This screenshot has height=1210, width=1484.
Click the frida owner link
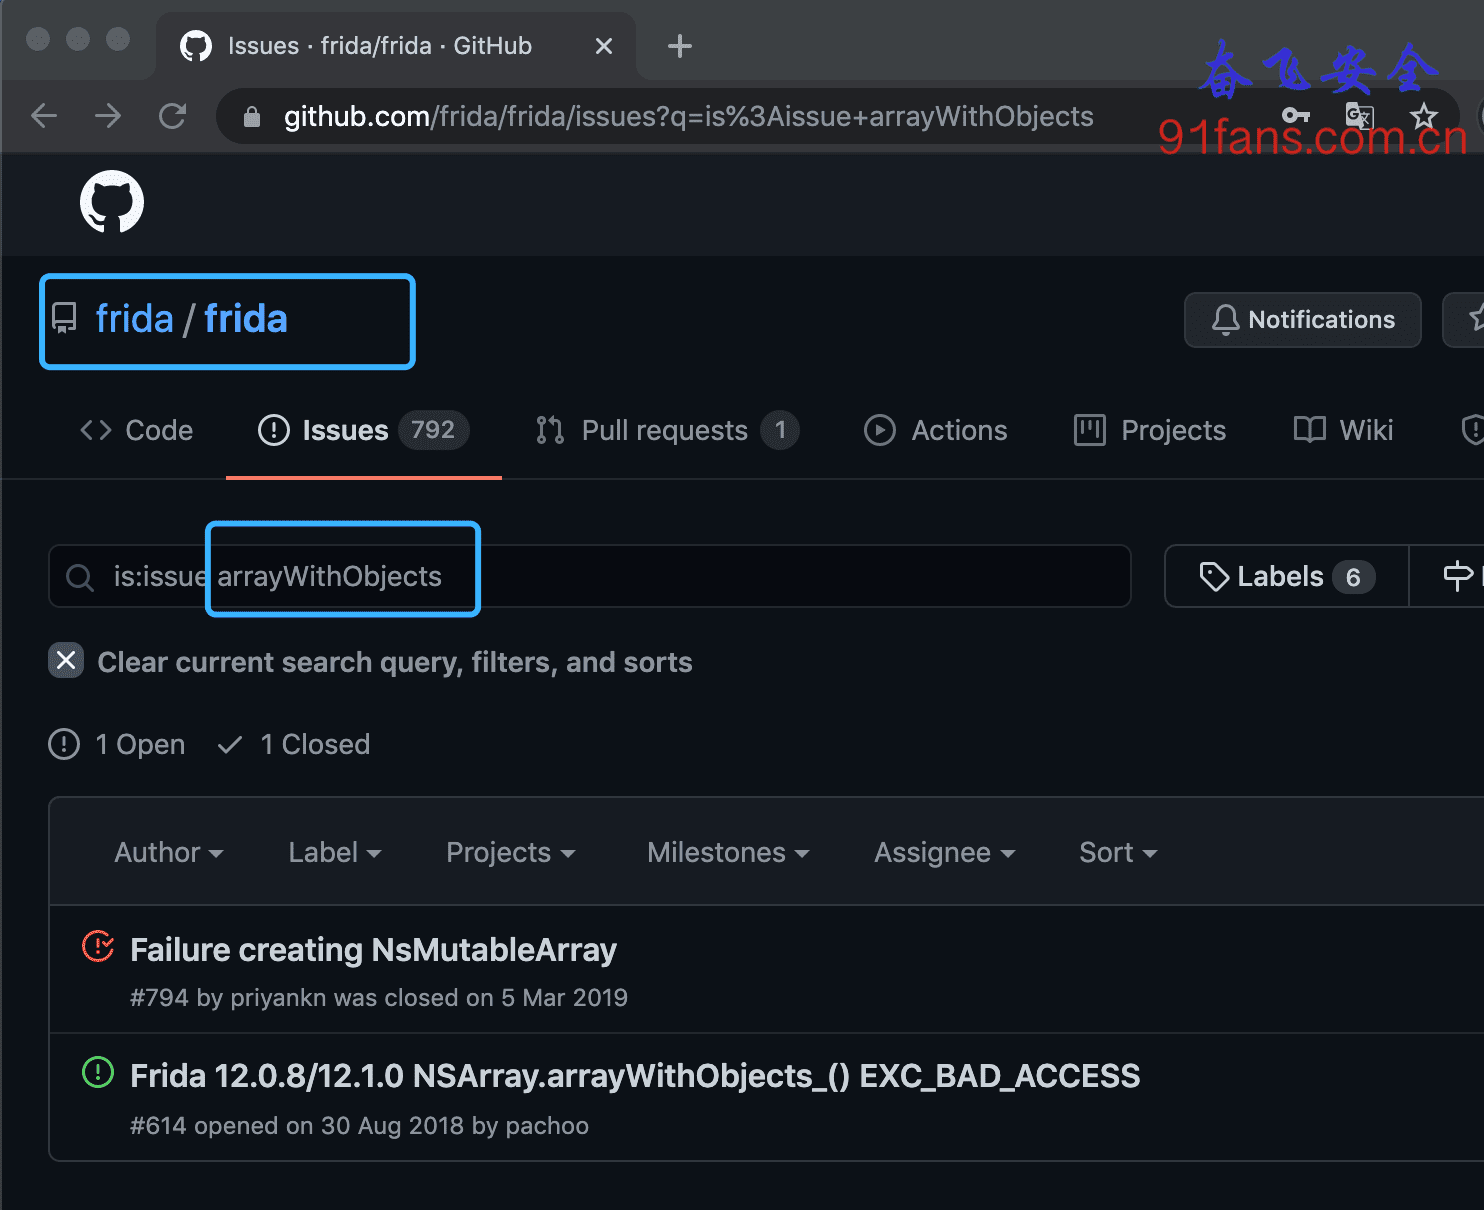coord(134,319)
